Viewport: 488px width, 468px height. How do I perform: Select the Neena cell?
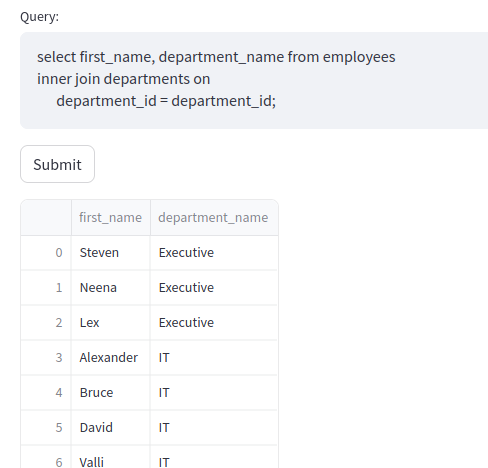click(111, 288)
